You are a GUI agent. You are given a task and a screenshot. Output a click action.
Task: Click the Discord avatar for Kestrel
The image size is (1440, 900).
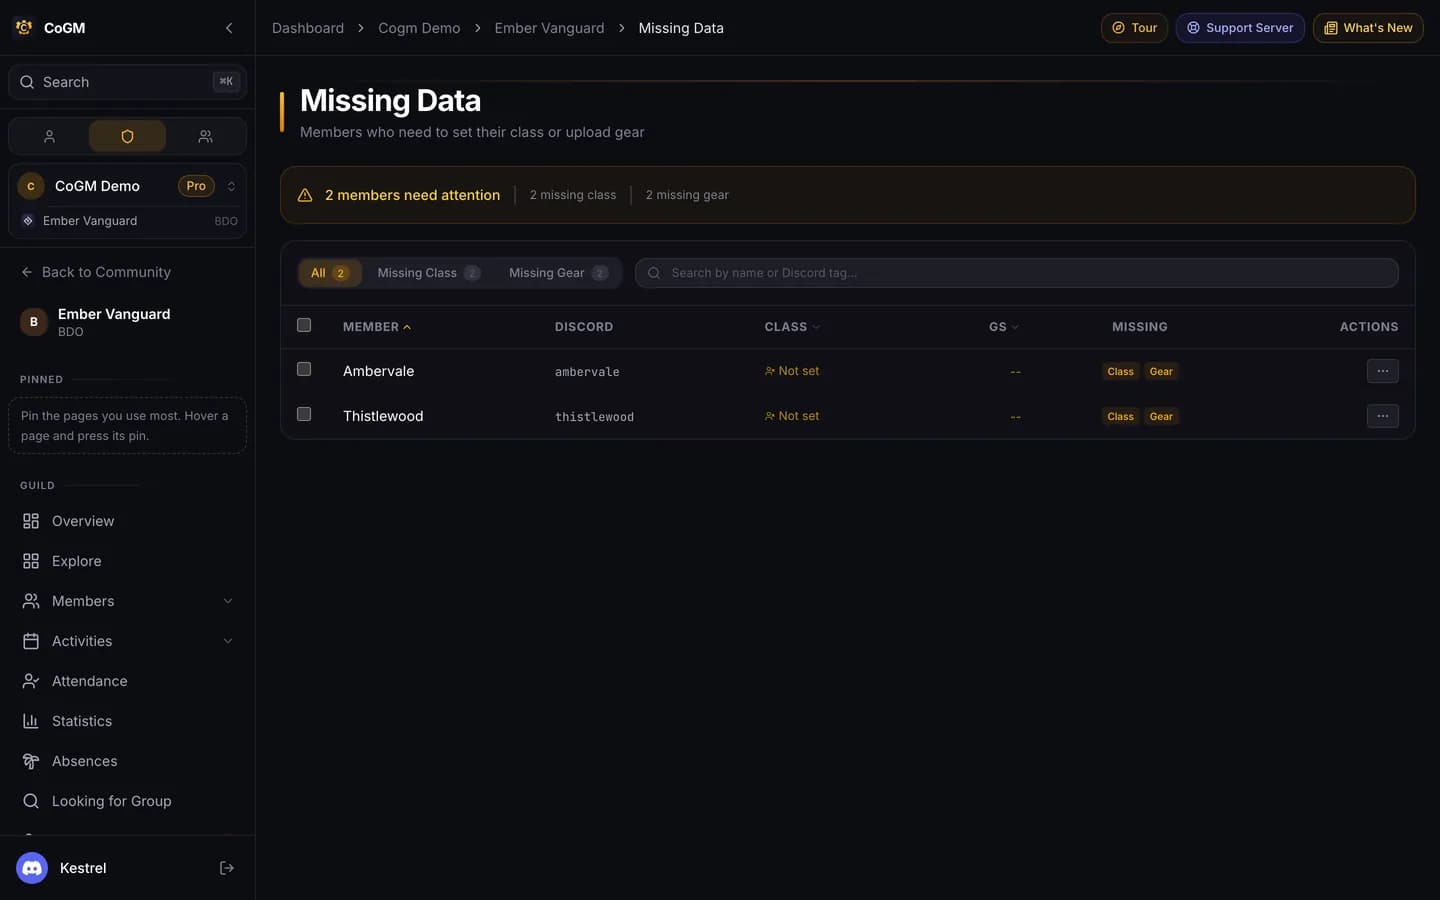pos(32,868)
